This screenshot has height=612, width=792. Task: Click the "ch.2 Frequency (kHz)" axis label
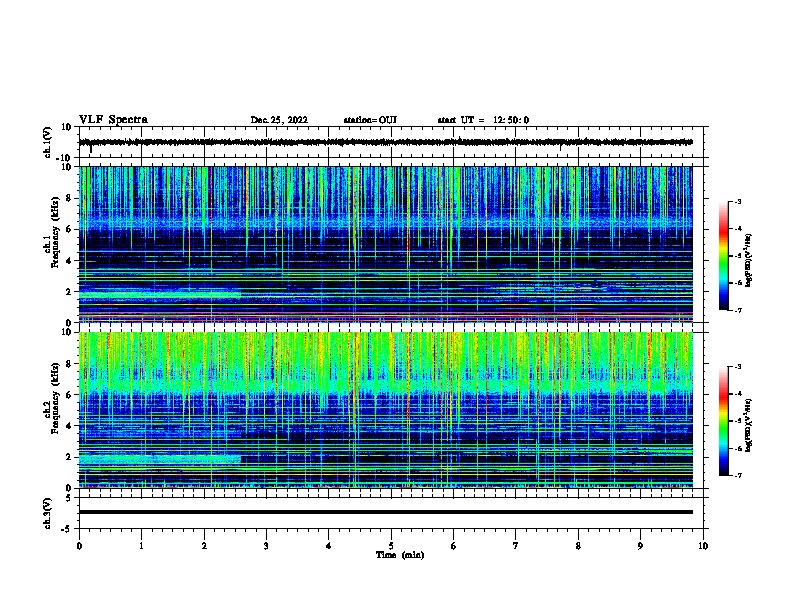(x=52, y=398)
